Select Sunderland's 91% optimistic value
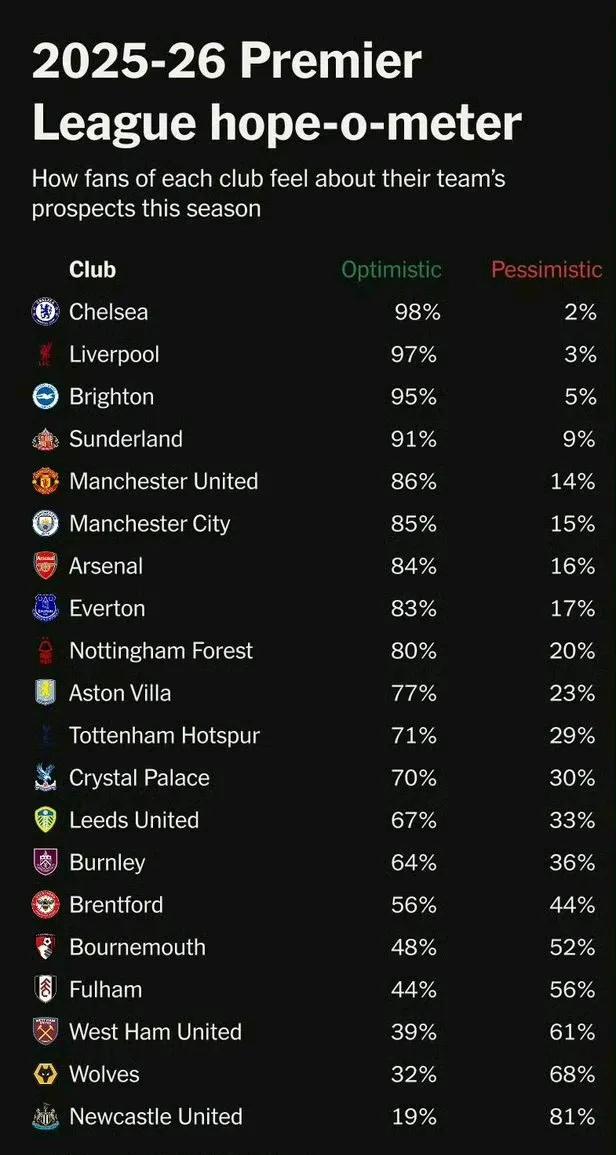 tap(413, 439)
